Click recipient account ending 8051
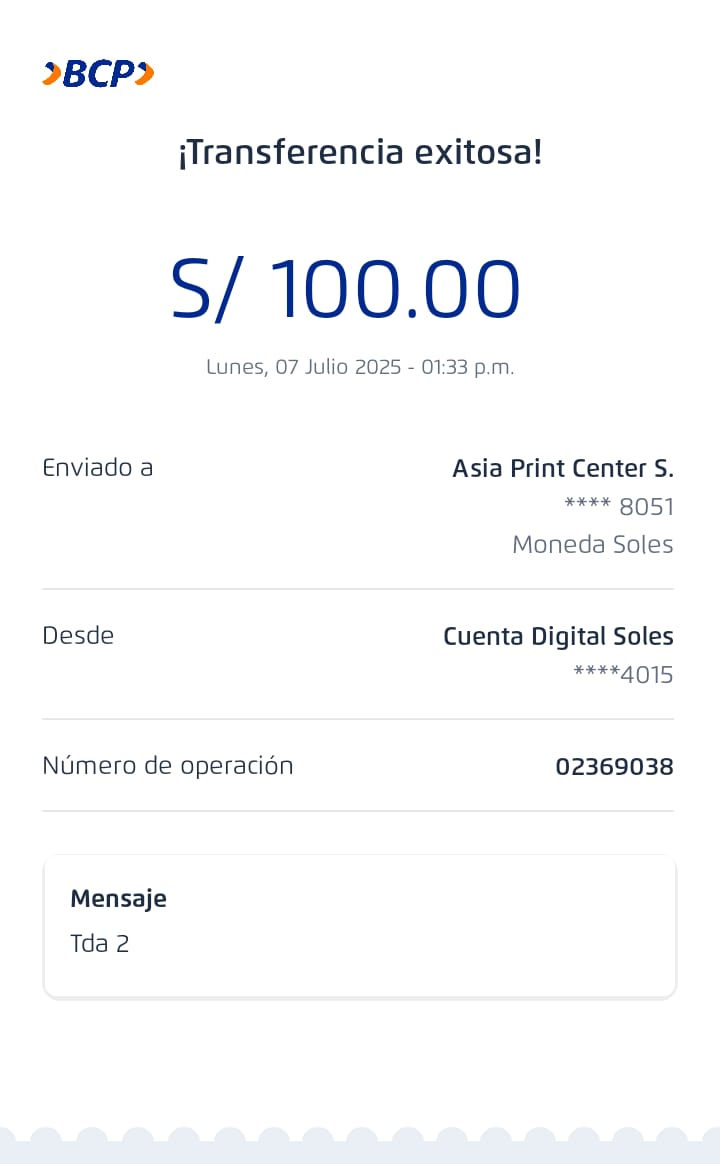 coord(619,507)
